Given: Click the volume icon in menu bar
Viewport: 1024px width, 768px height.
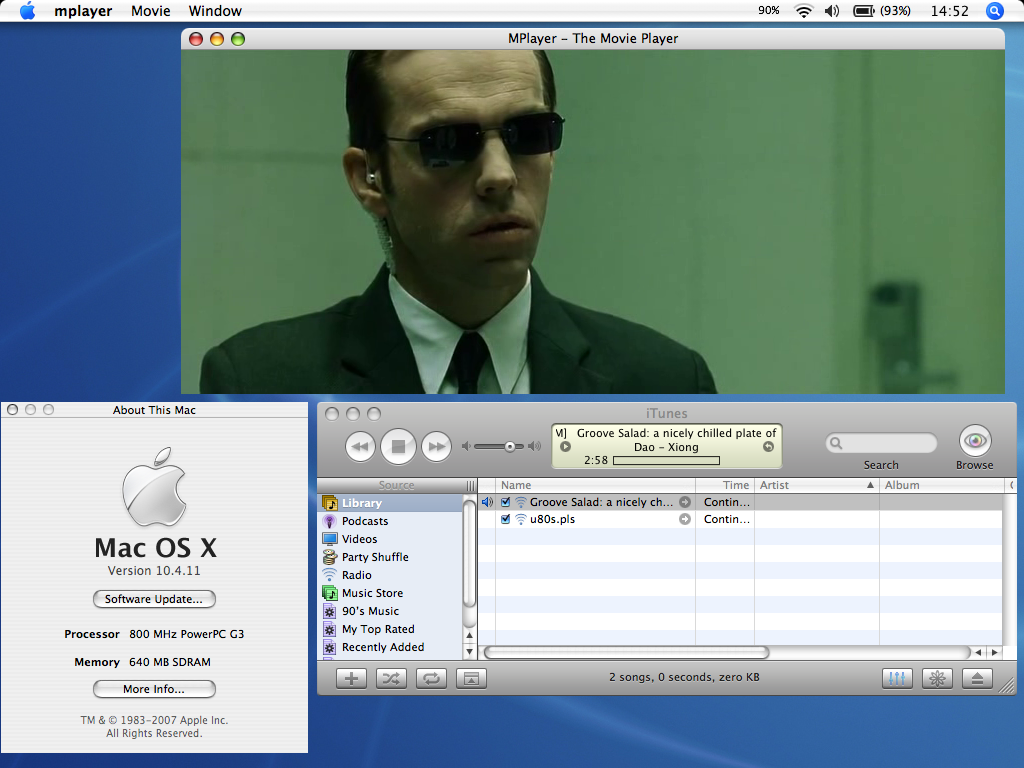Looking at the screenshot, I should click(832, 10).
